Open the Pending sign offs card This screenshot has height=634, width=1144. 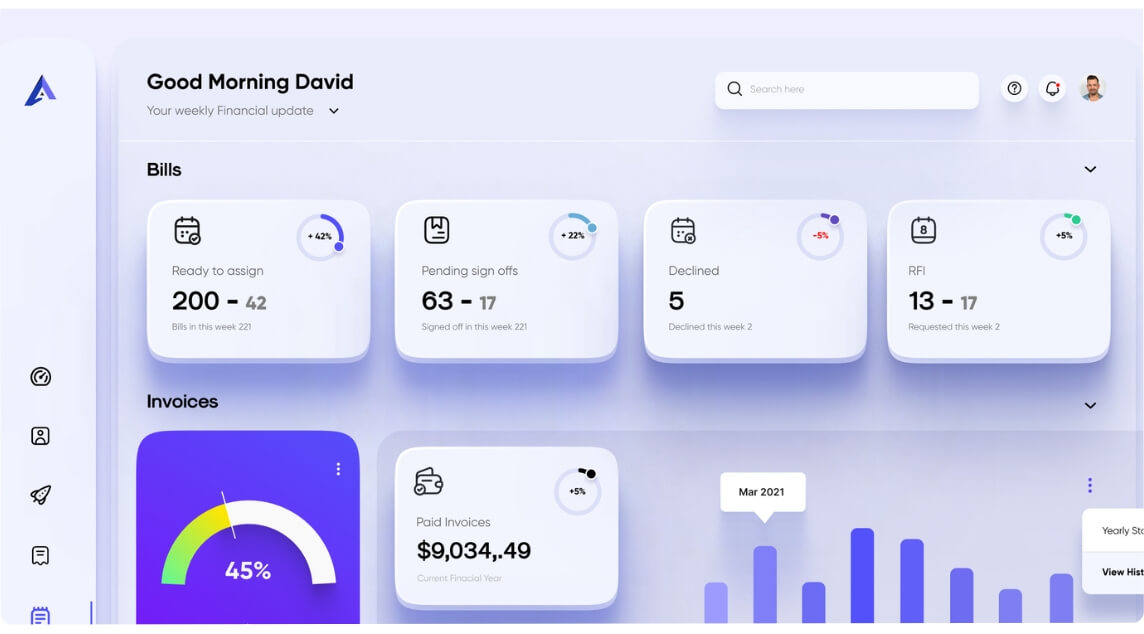tap(506, 280)
